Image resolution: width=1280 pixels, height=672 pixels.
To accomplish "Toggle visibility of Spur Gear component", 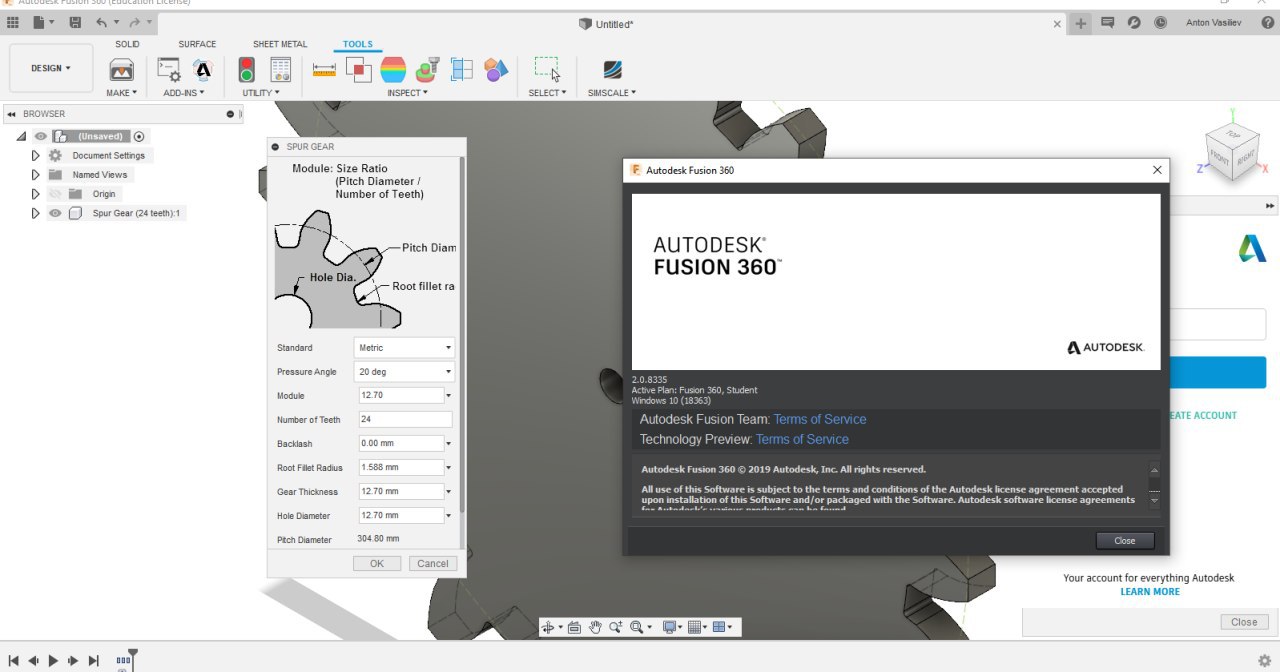I will tap(55, 213).
